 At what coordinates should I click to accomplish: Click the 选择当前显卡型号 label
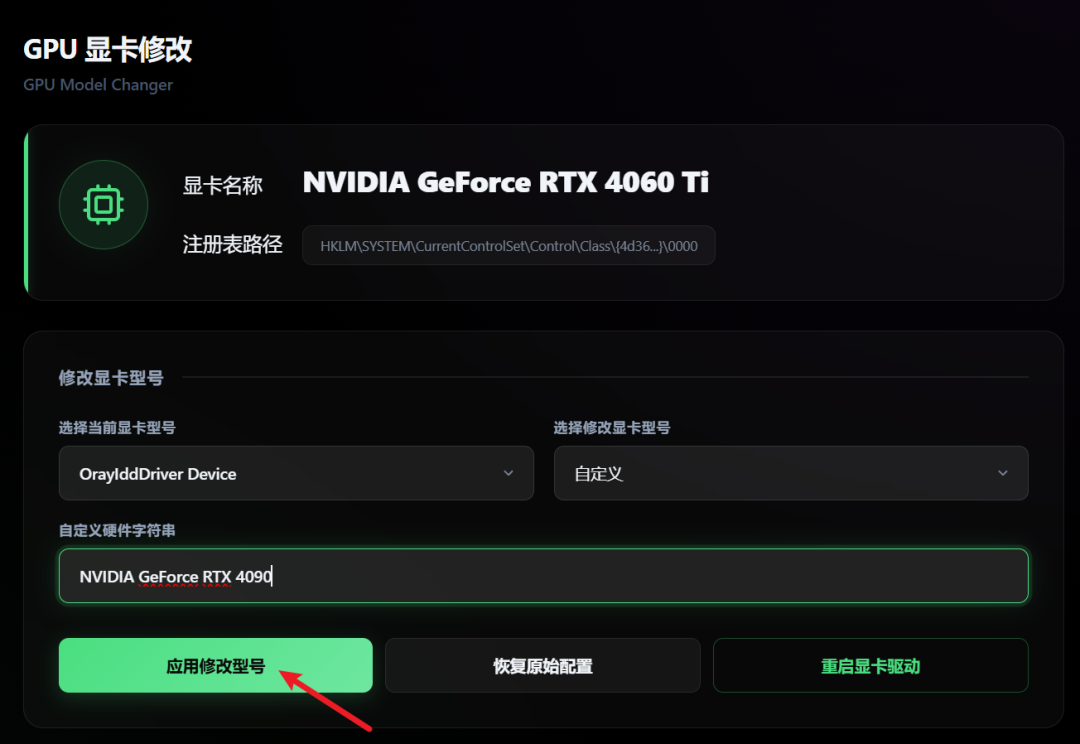(x=117, y=428)
